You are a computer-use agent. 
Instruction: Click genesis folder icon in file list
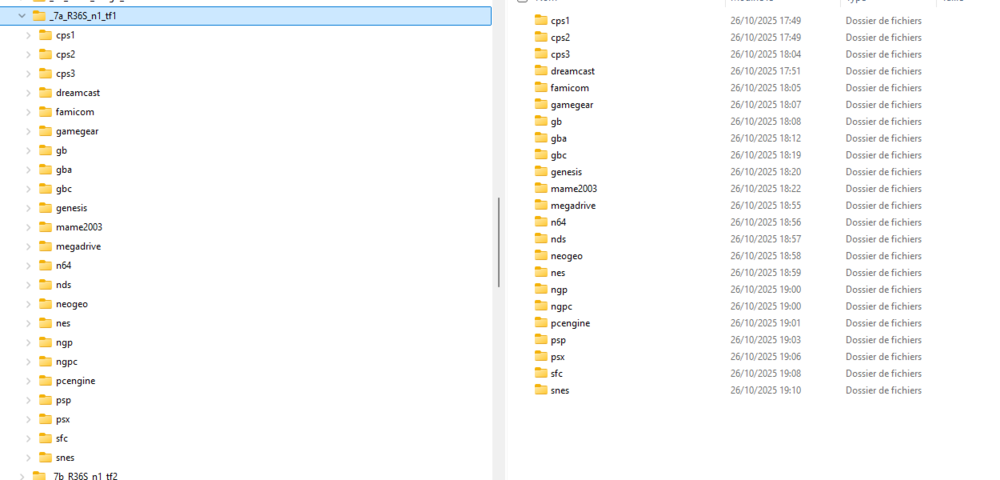(x=541, y=171)
